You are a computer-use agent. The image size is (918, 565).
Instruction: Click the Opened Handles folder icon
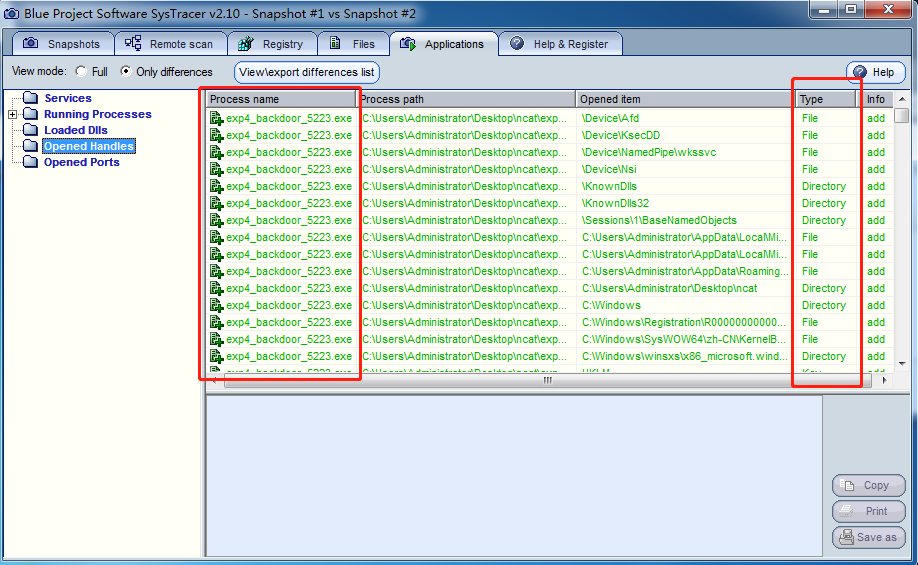coord(30,145)
